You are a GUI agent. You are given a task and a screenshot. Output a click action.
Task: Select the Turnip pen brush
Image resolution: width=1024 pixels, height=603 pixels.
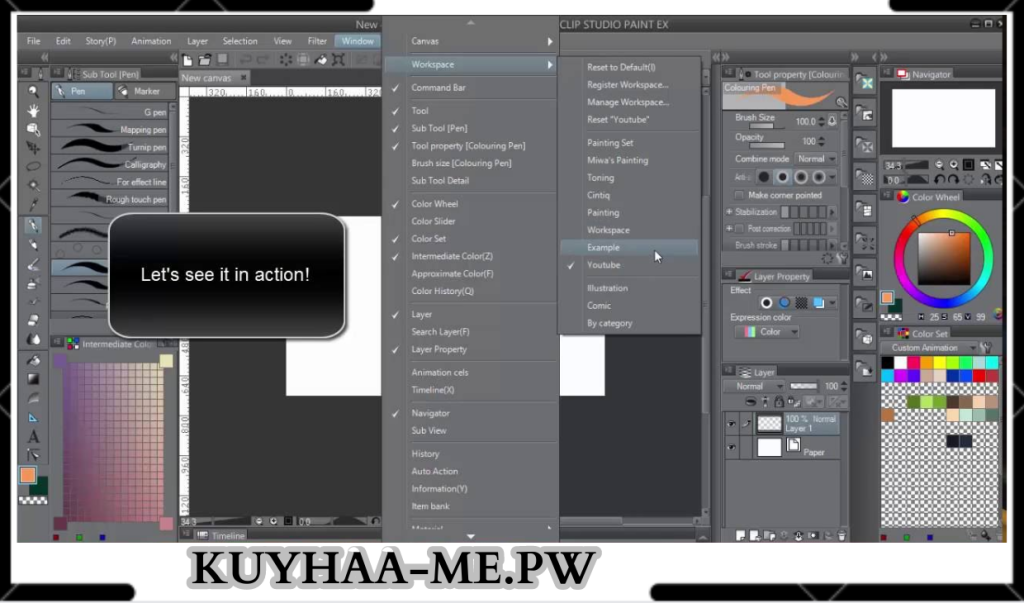click(x=110, y=147)
